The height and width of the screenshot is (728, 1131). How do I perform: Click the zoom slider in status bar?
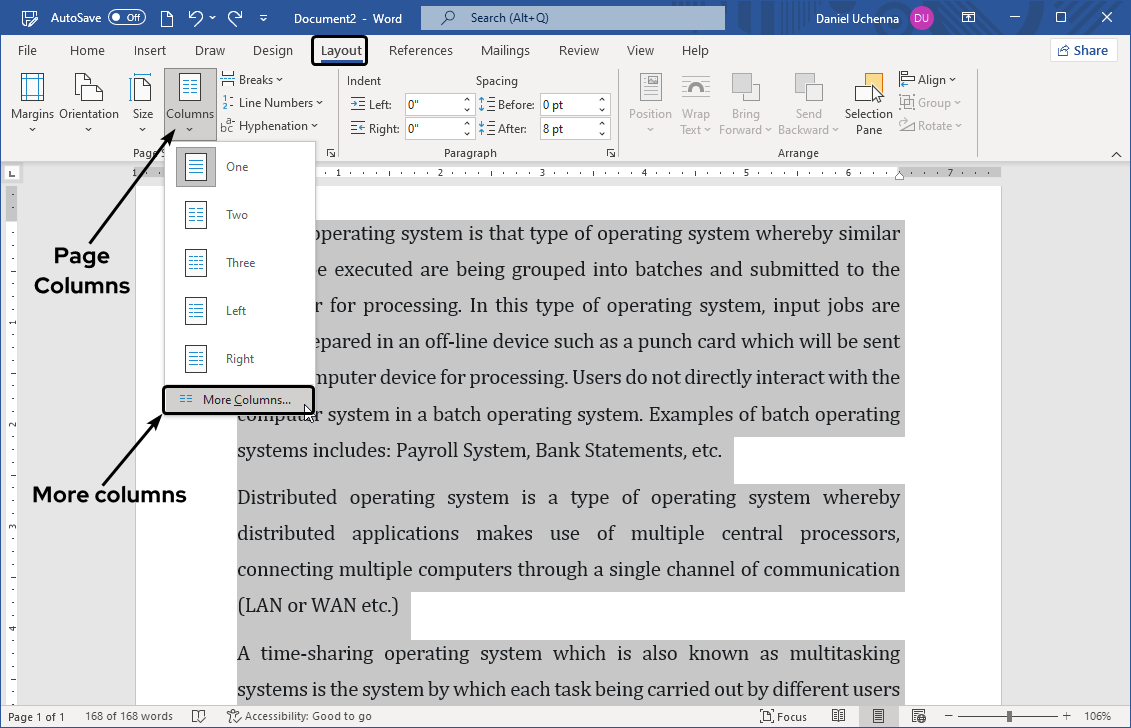(x=1009, y=716)
